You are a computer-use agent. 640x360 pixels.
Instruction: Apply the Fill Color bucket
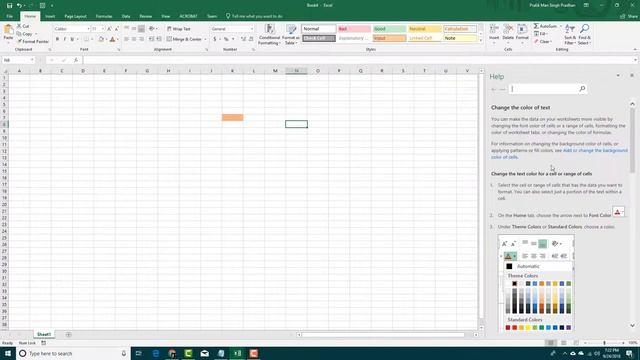point(101,39)
